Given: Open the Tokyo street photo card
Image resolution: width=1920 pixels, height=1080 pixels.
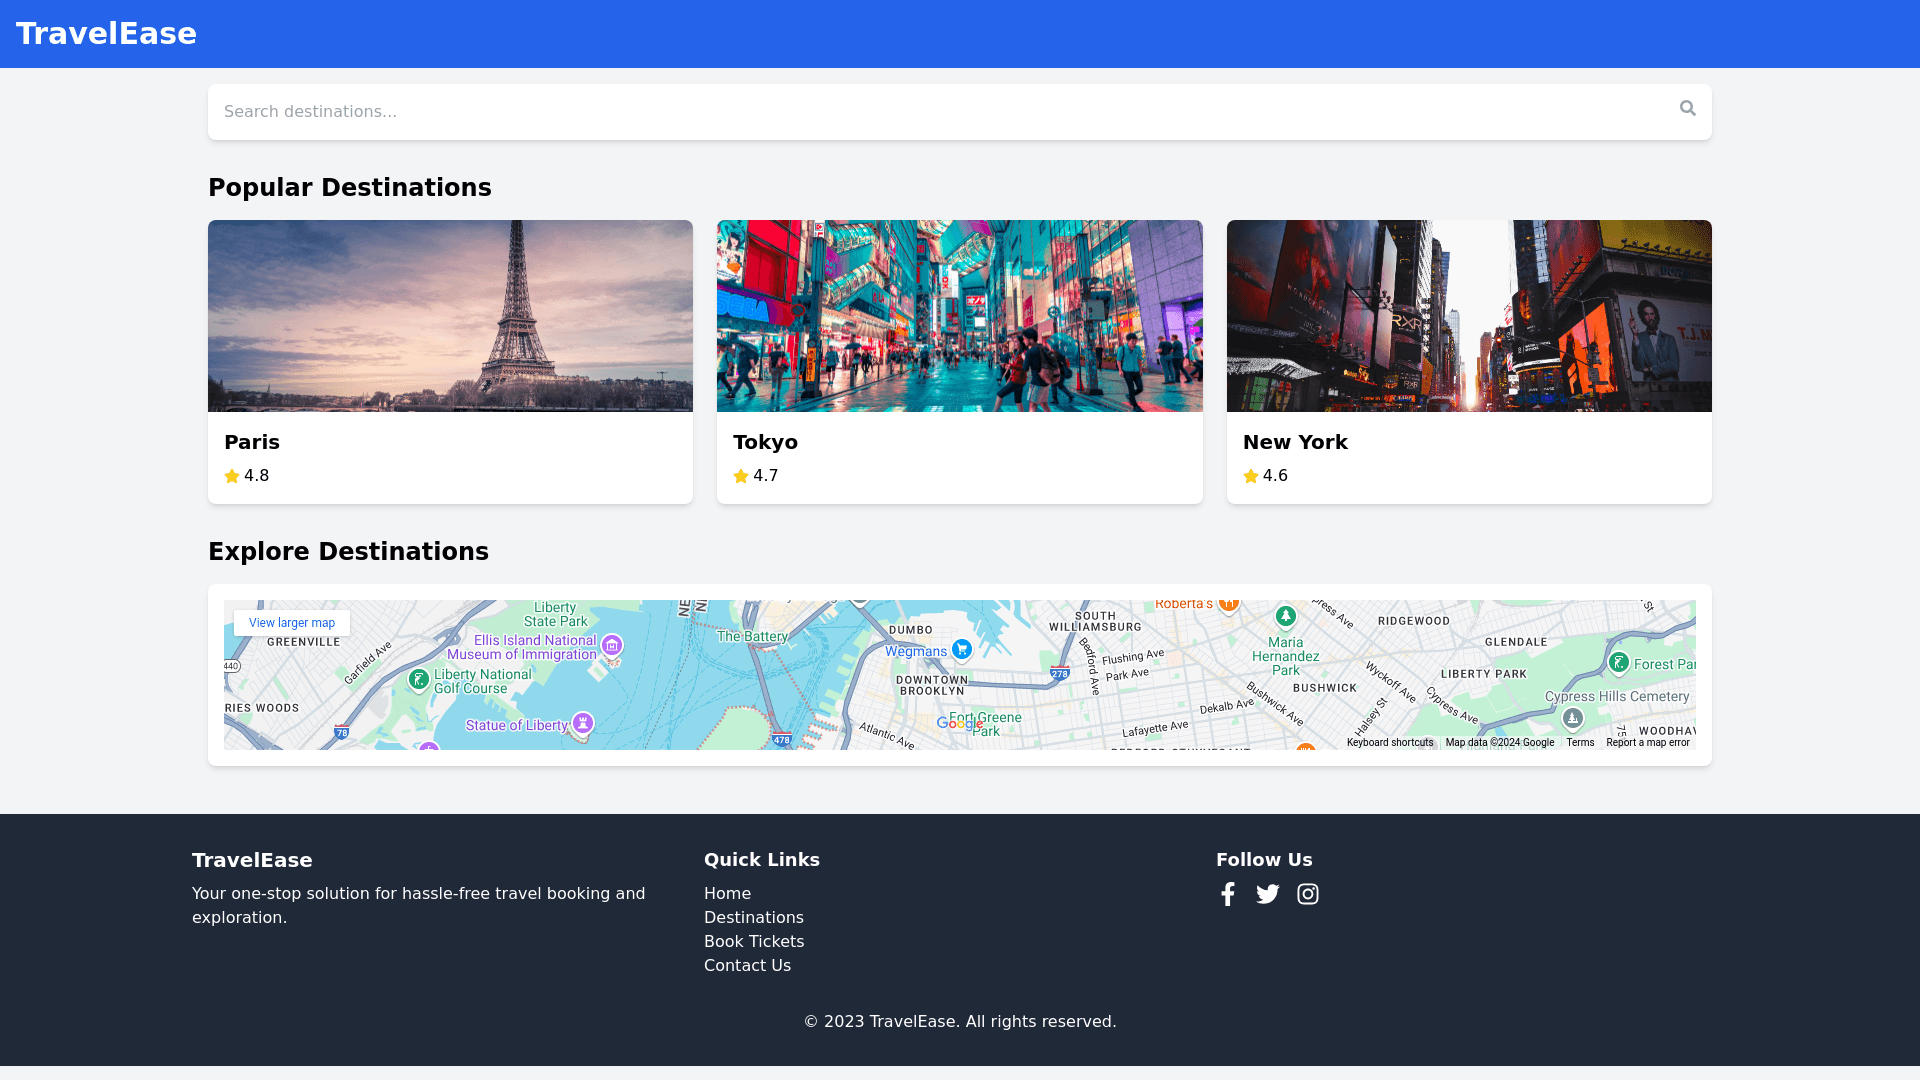Looking at the screenshot, I should point(959,316).
